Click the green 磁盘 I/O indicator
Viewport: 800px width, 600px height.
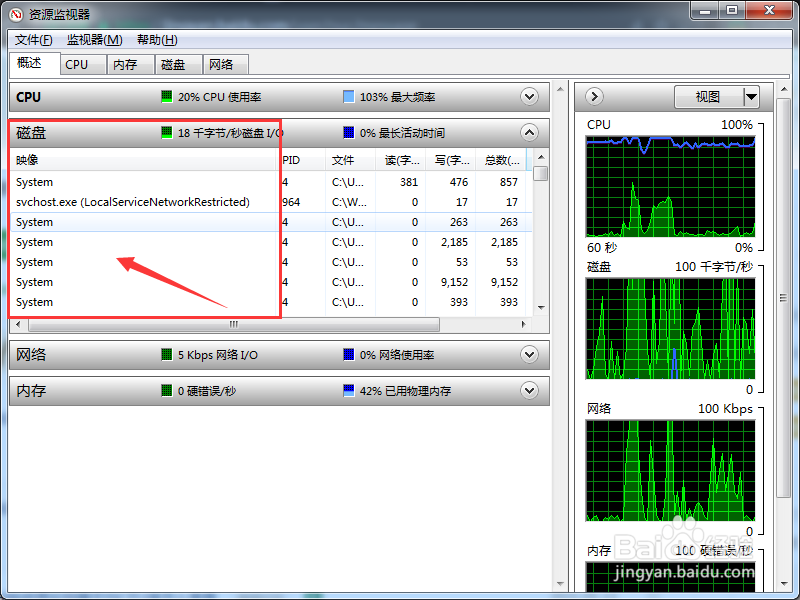click(x=166, y=133)
